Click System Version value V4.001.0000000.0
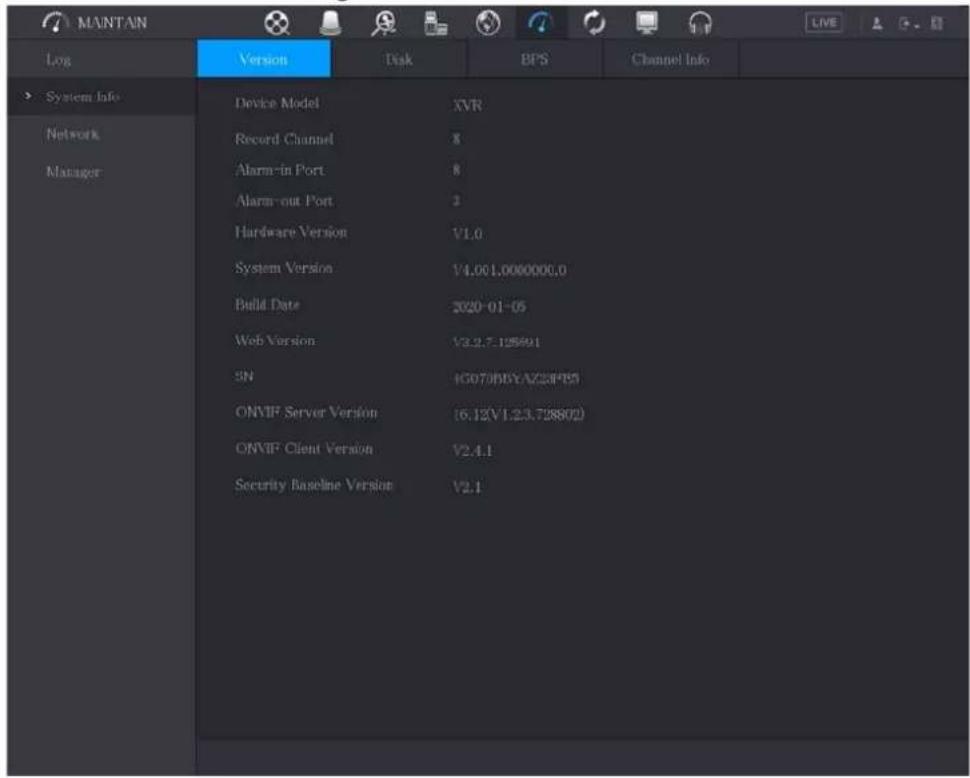 (x=509, y=270)
